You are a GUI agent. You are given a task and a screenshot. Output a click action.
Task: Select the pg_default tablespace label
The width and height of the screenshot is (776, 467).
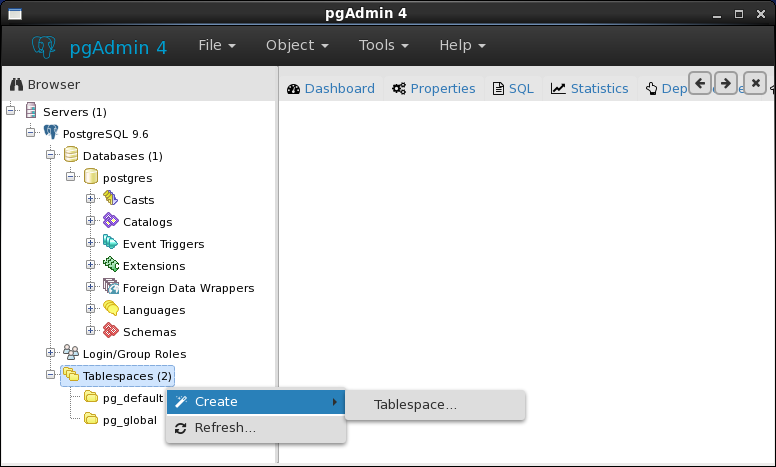tap(133, 398)
